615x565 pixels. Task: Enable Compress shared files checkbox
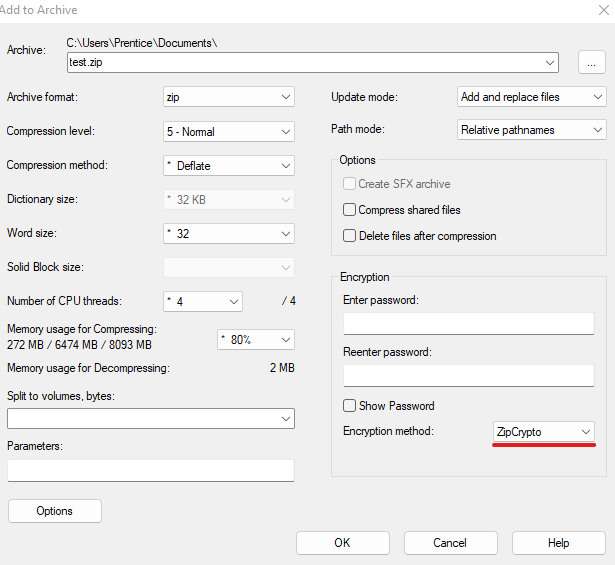(x=350, y=210)
